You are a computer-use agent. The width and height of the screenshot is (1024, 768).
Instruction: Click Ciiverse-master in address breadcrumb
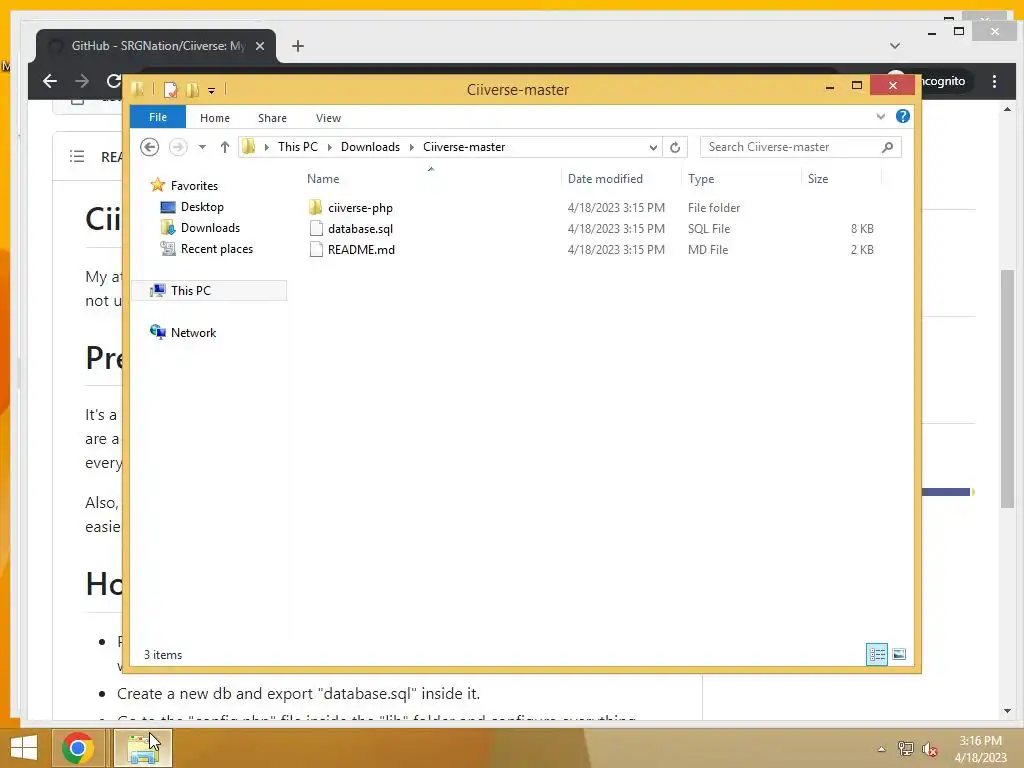464,147
